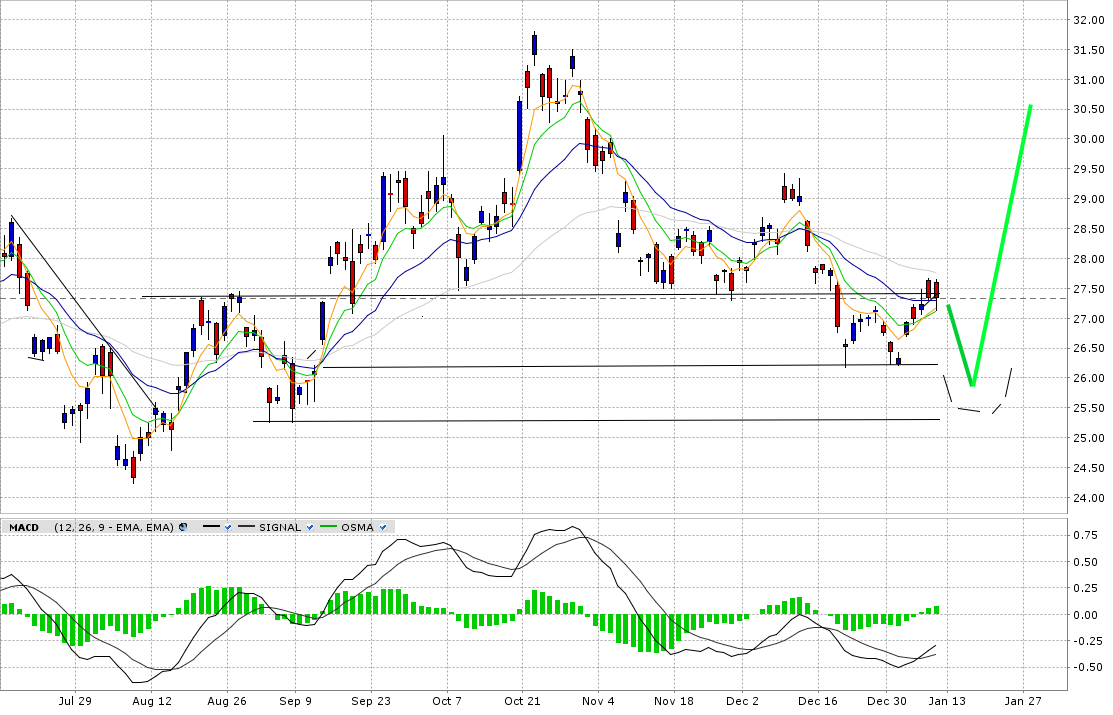Click the SIGNAL legend label

tap(280, 527)
